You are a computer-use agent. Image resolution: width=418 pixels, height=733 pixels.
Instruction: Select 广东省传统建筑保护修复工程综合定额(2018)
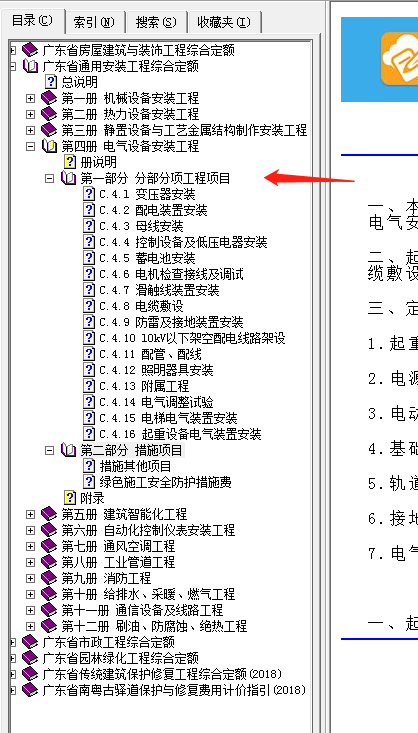click(162, 674)
